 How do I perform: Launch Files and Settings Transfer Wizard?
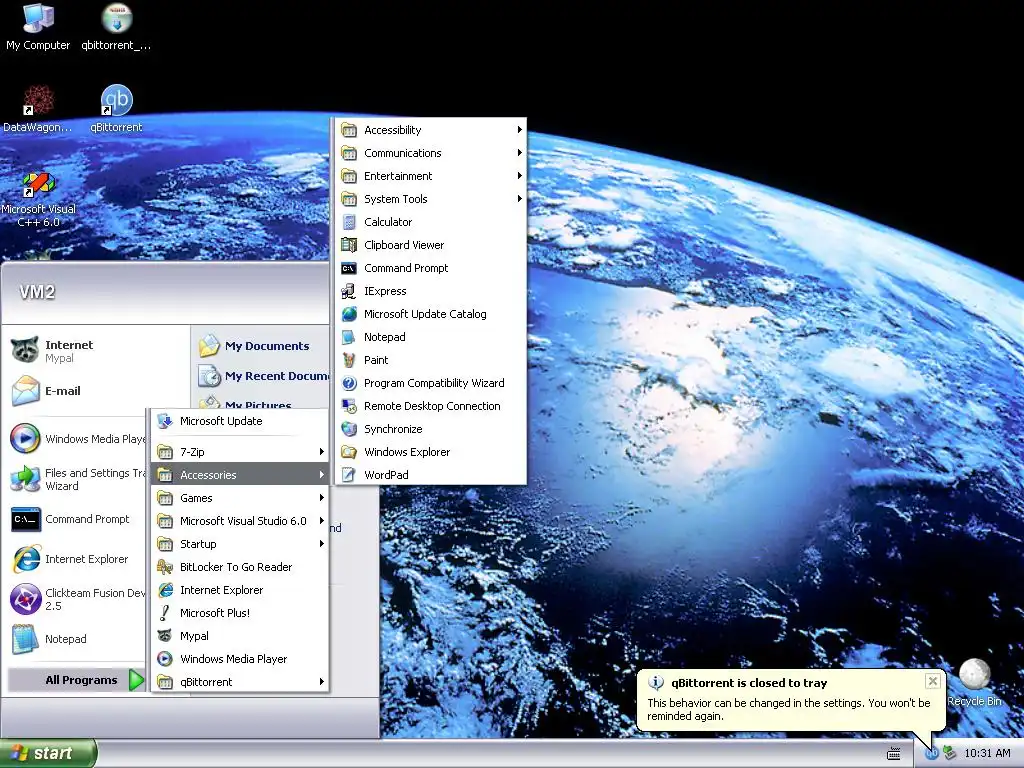point(77,479)
